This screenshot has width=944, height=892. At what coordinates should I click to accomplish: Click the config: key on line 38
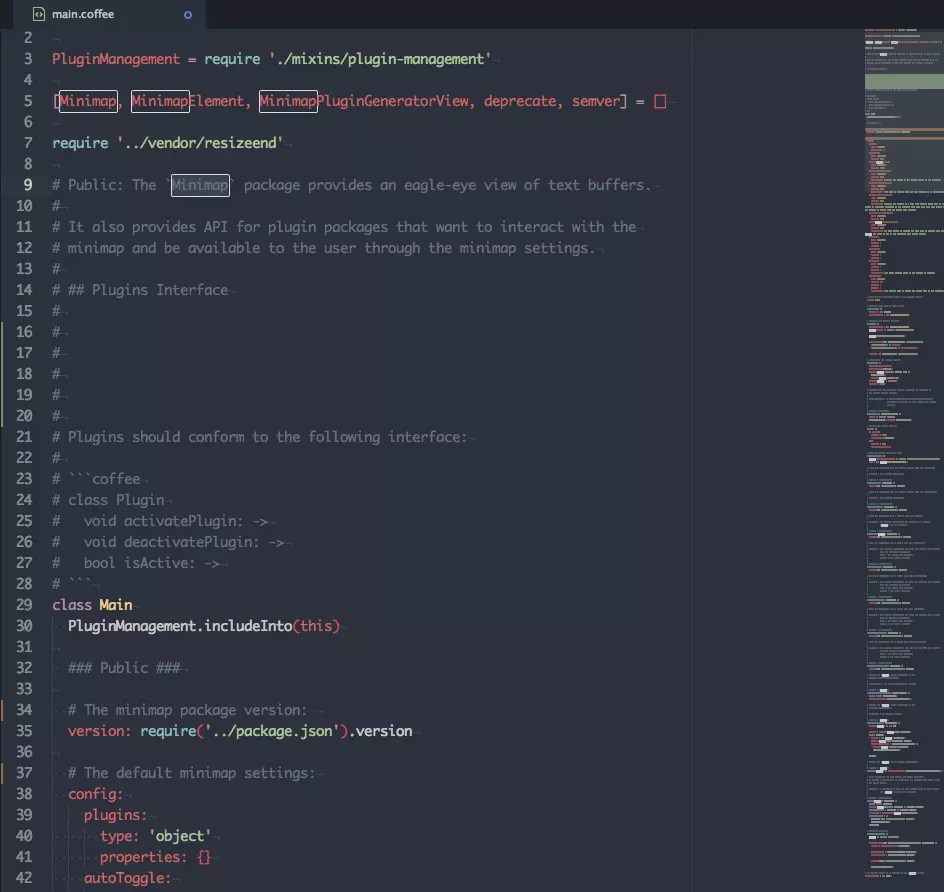coord(95,794)
